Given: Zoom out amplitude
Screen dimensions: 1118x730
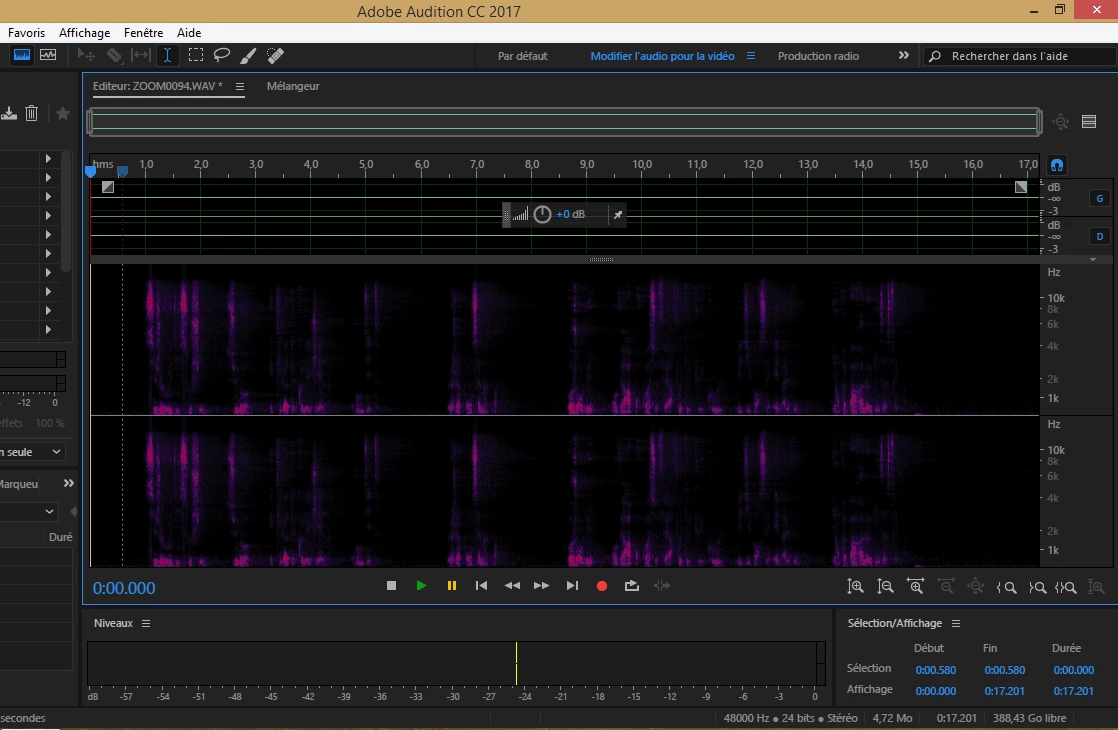Looking at the screenshot, I should point(885,587).
